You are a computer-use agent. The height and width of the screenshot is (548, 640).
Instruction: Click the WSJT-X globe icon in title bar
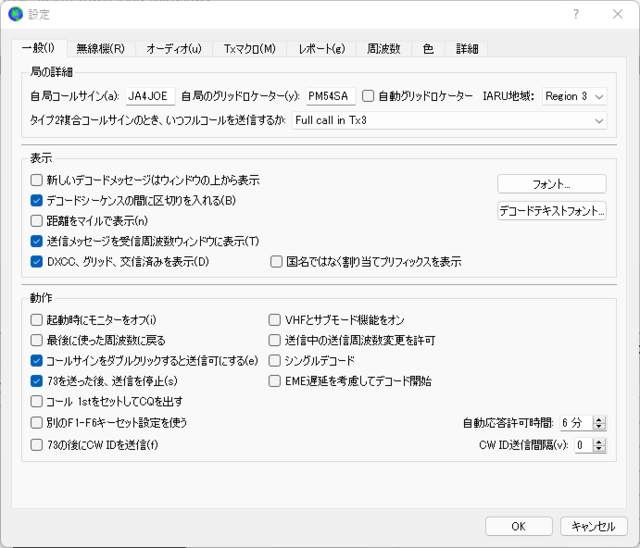[x=16, y=14]
